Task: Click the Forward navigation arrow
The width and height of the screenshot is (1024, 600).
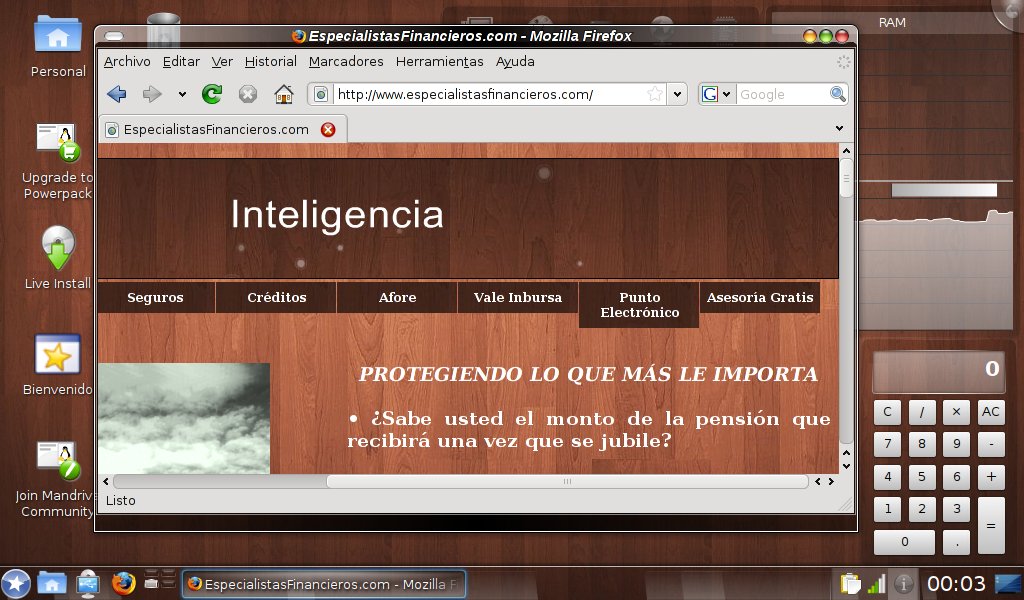Action: pyautogui.click(x=152, y=94)
